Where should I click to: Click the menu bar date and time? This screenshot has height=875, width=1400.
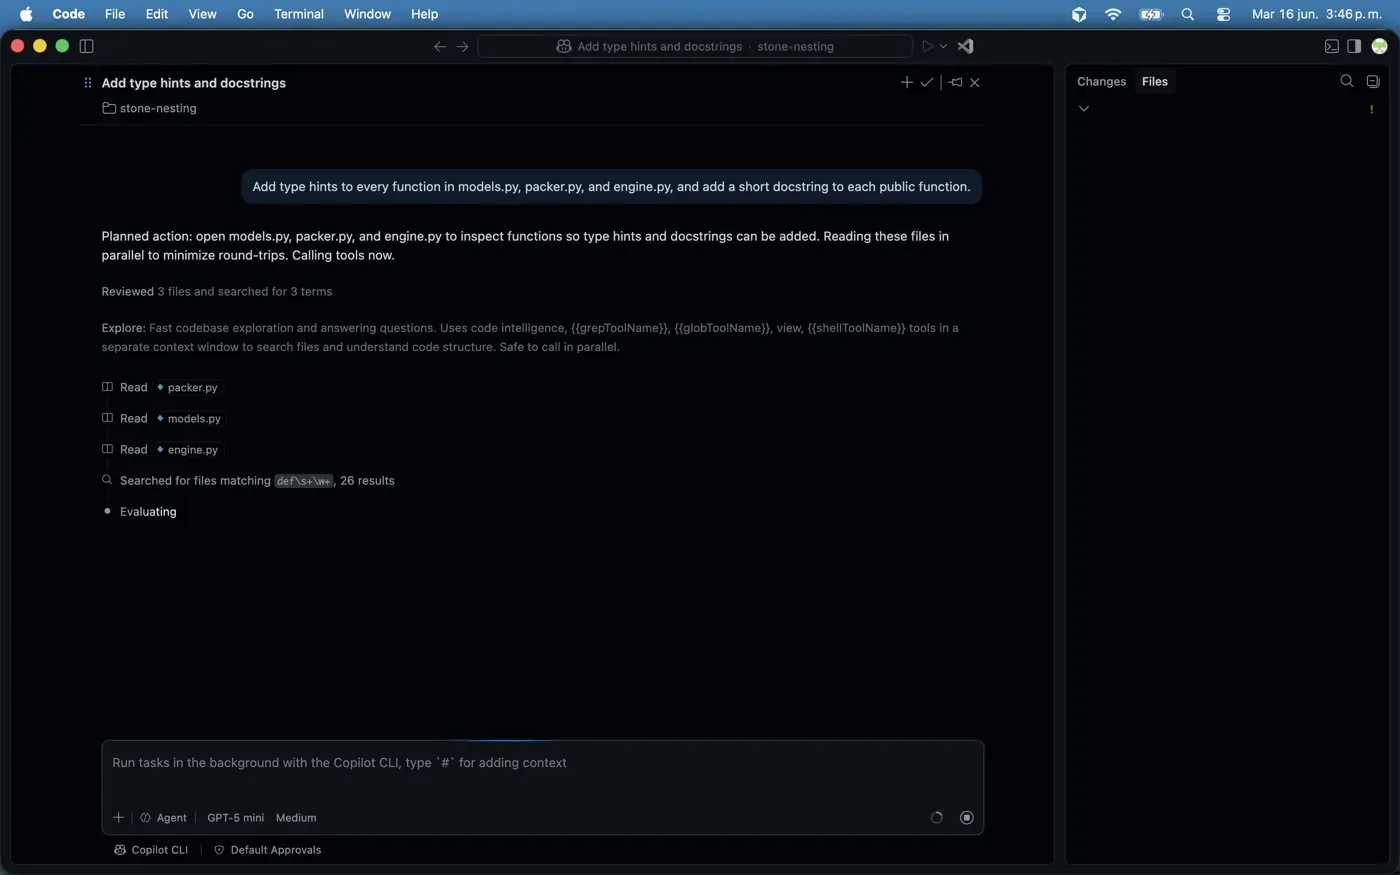[x=1318, y=14]
